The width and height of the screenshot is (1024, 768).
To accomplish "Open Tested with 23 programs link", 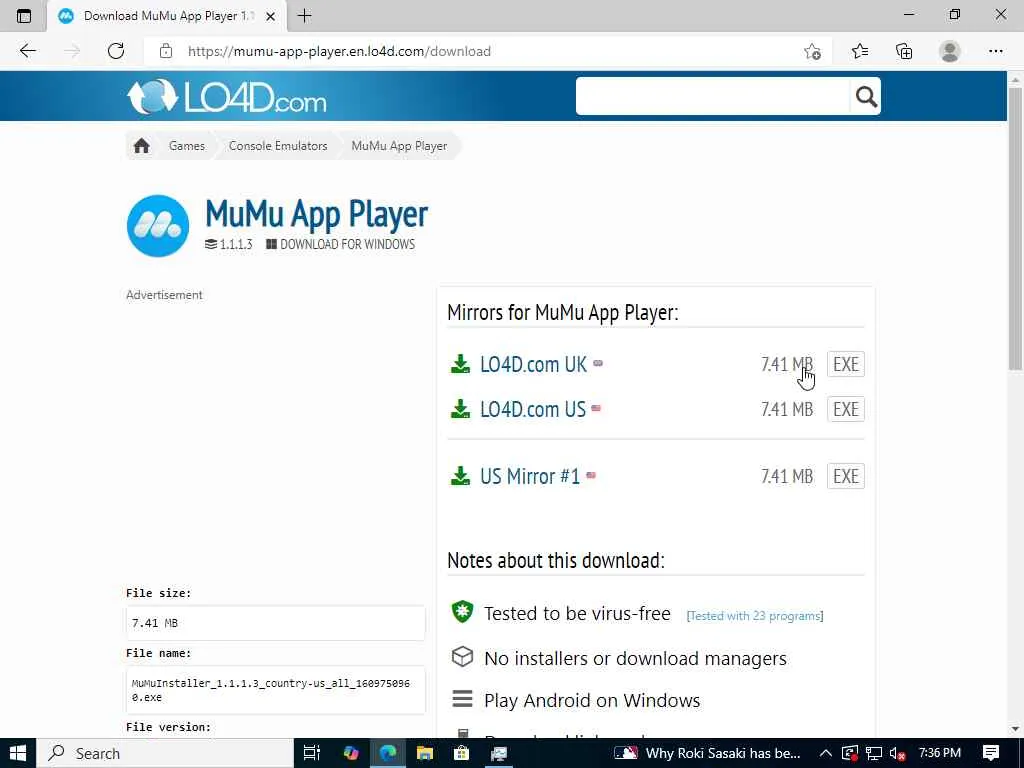I will click(x=755, y=616).
